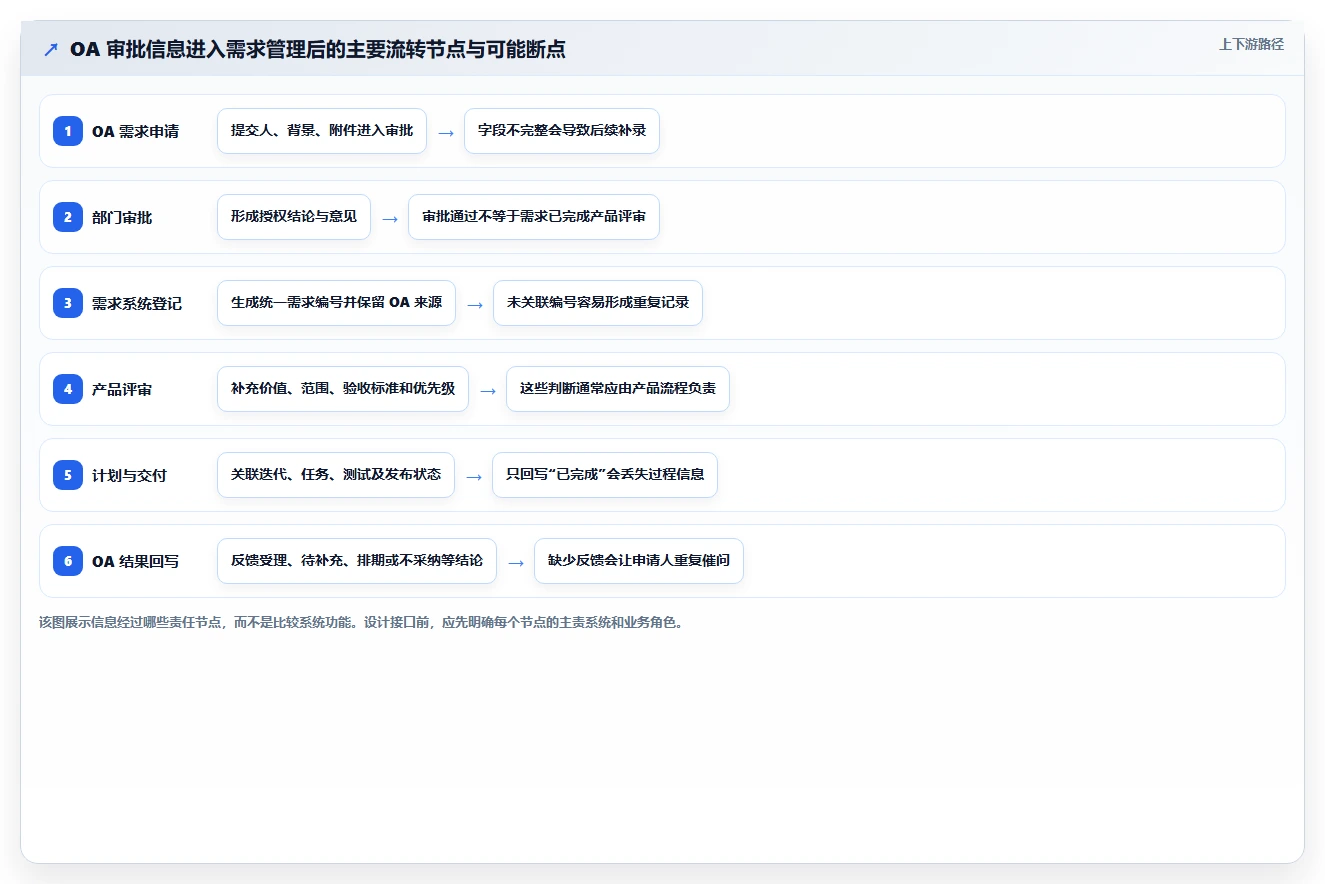
Task: Select the 审批通过不等于需求已完成产品评审 box
Action: point(534,217)
